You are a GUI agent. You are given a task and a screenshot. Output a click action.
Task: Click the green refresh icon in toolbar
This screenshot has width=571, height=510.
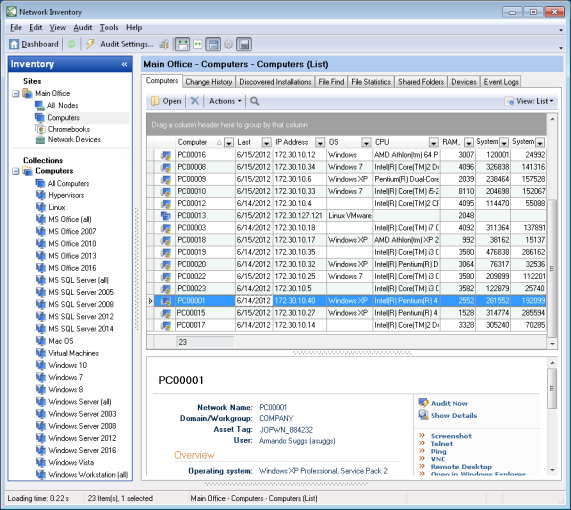[x=71, y=44]
